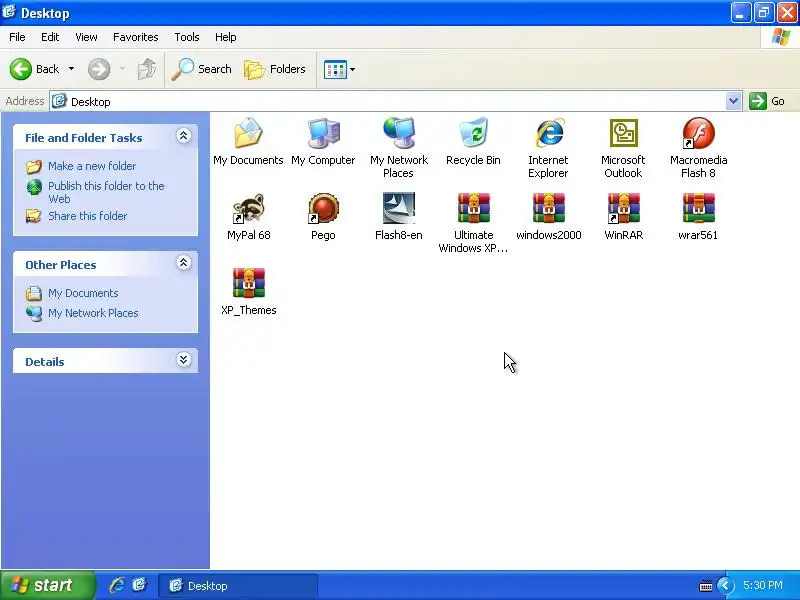Open the Back history dropdown arrow
The width and height of the screenshot is (800, 600).
71,69
